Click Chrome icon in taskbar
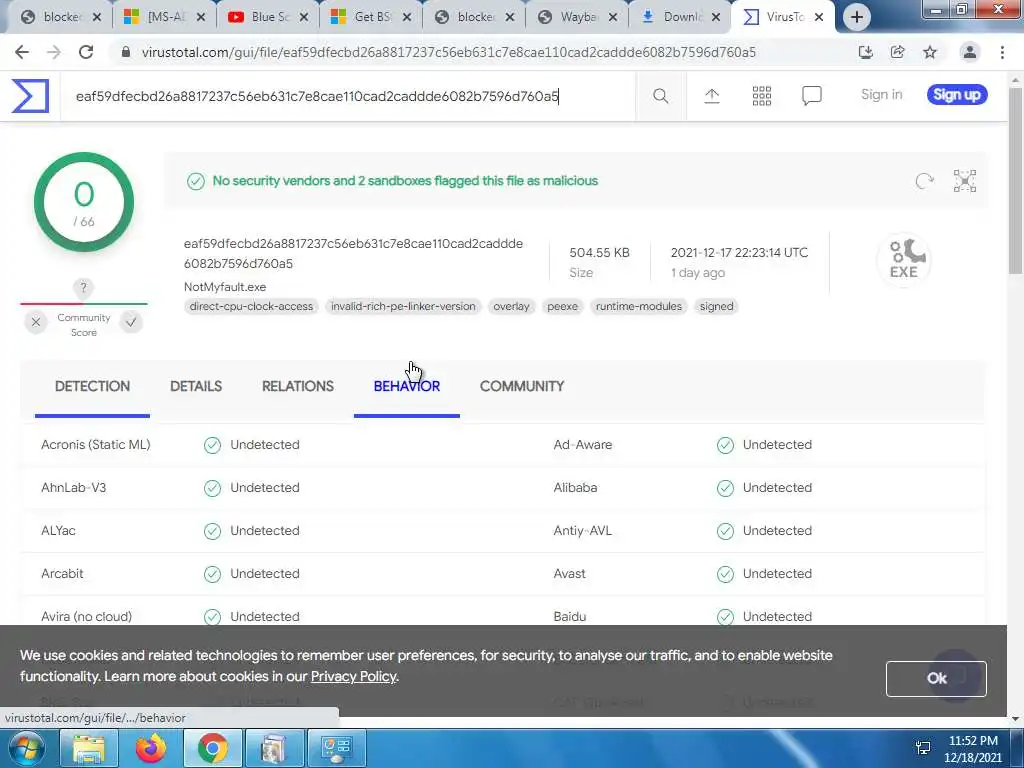The image size is (1024, 768). pyautogui.click(x=212, y=748)
